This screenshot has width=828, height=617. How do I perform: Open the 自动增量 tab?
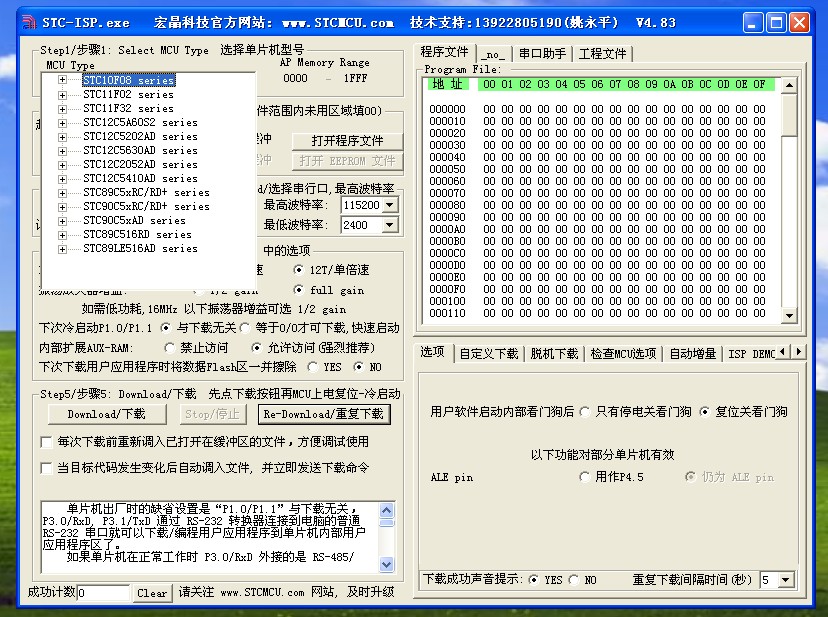pos(693,353)
